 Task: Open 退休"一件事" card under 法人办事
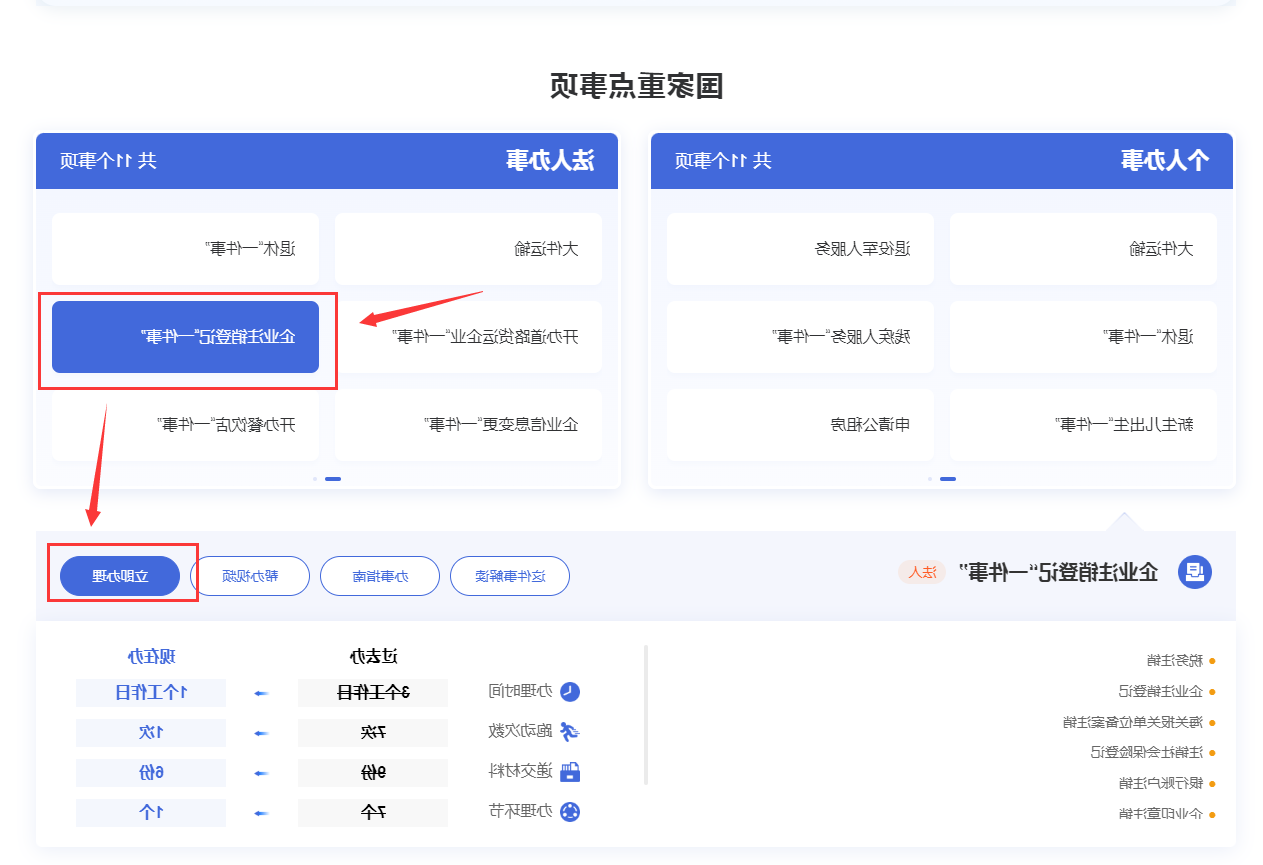pos(185,249)
